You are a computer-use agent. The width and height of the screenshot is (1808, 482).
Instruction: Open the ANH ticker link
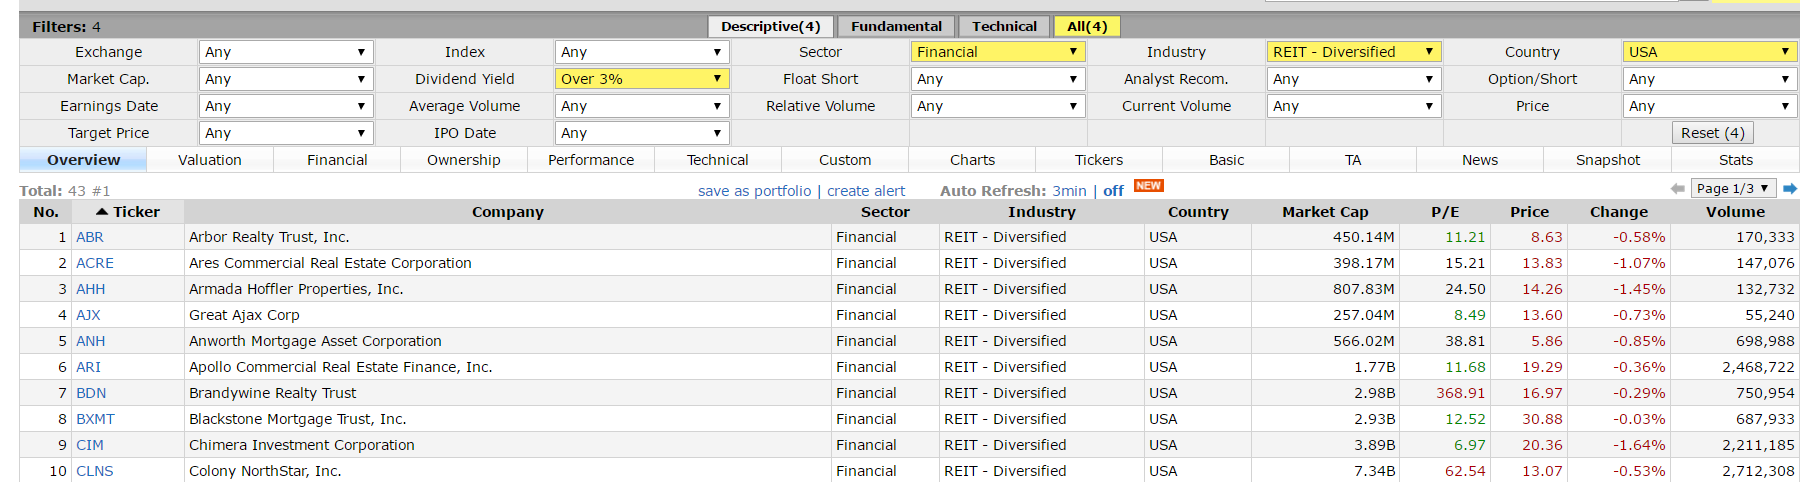pos(90,341)
